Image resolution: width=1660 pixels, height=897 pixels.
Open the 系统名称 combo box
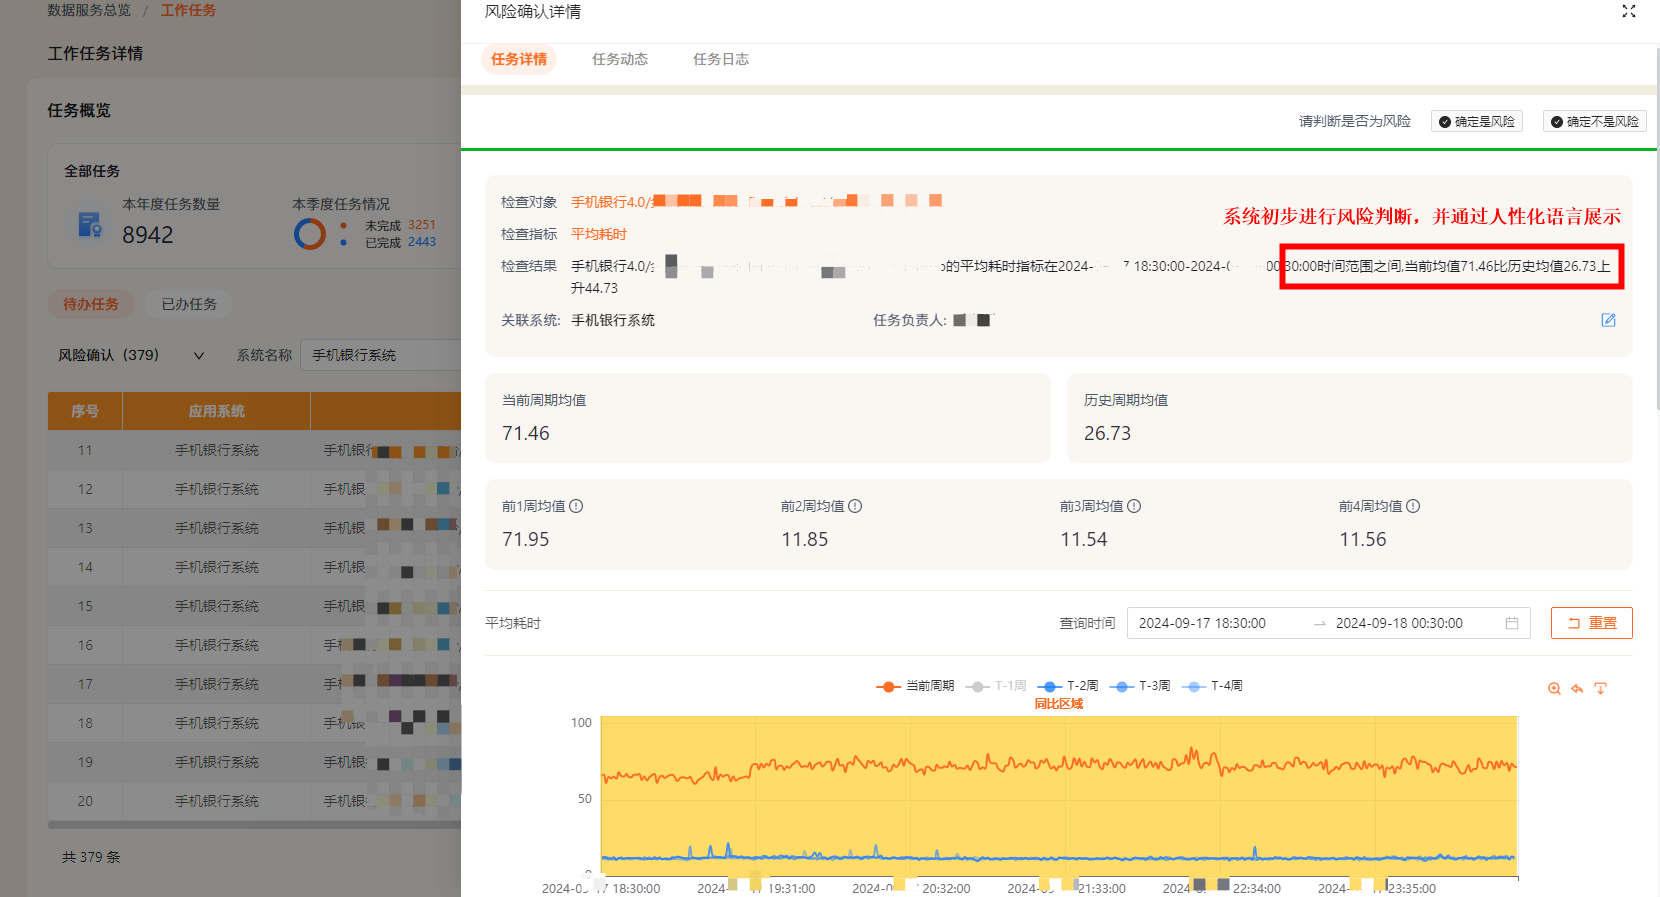[380, 355]
